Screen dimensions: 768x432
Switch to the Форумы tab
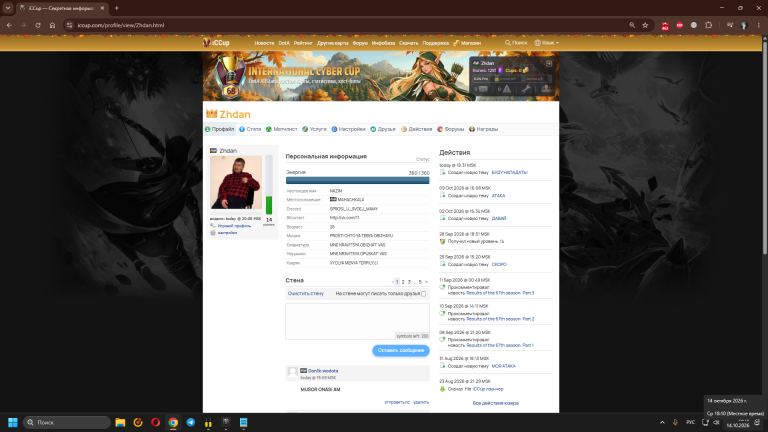[x=450, y=129]
